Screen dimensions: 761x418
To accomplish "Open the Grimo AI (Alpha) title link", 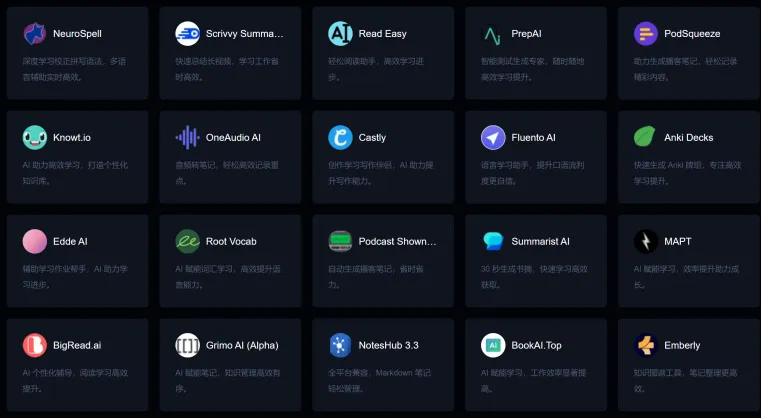I will point(242,345).
